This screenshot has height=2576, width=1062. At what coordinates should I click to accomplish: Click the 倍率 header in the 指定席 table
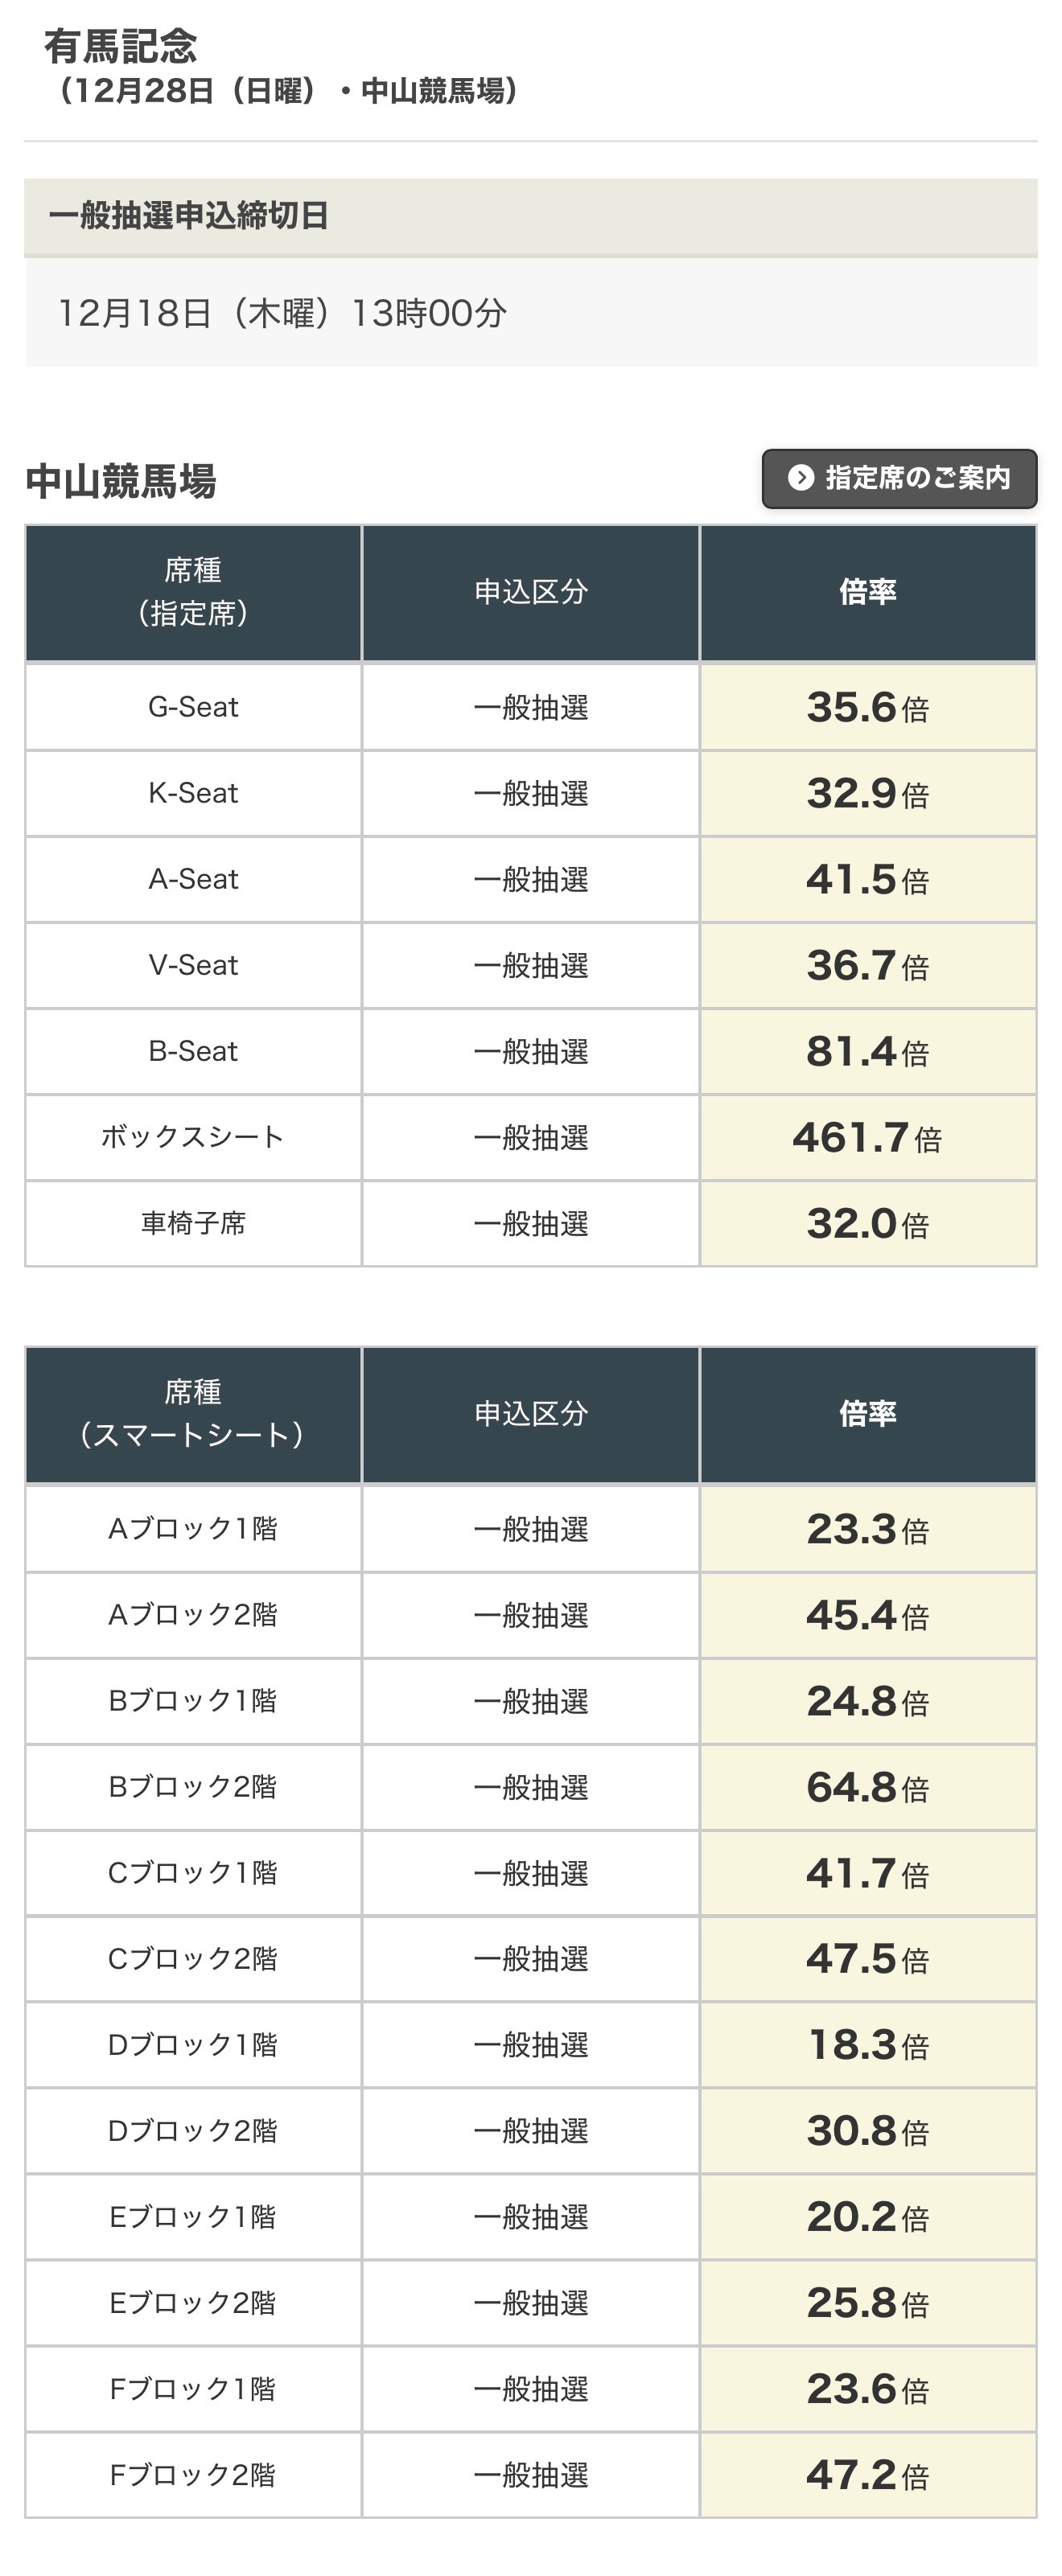tap(867, 592)
